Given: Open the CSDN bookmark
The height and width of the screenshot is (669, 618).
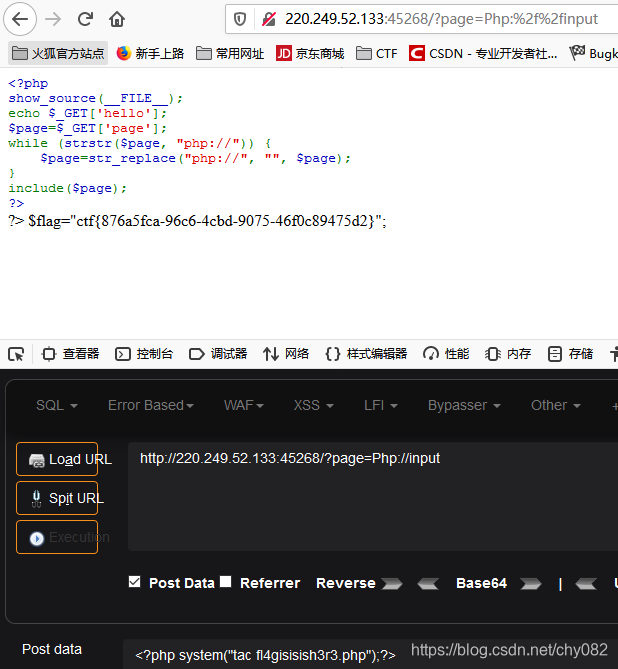Looking at the screenshot, I should point(483,53).
